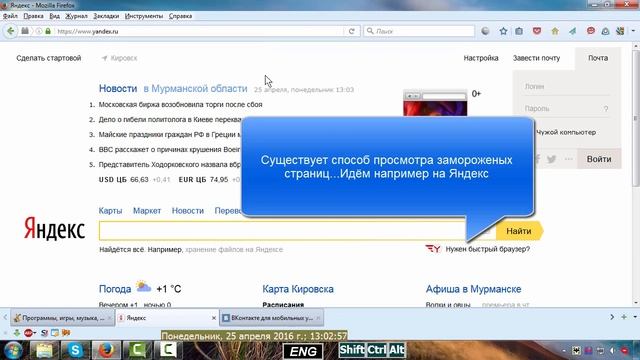Click the Adblock Plus icon in the bottom bar
The height and width of the screenshot is (360, 640).
coord(29,333)
